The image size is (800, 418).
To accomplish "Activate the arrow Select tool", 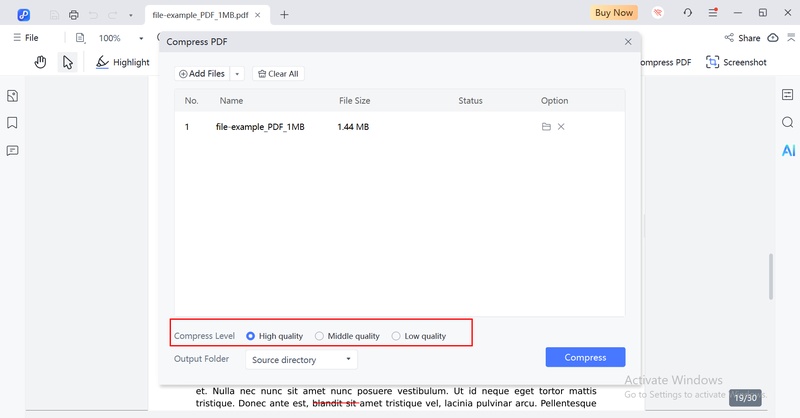I will pos(67,62).
